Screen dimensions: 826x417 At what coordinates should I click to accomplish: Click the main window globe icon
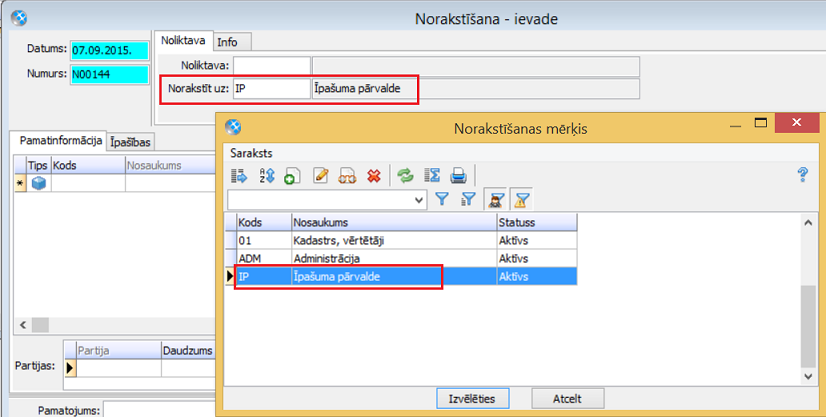pos(19,18)
